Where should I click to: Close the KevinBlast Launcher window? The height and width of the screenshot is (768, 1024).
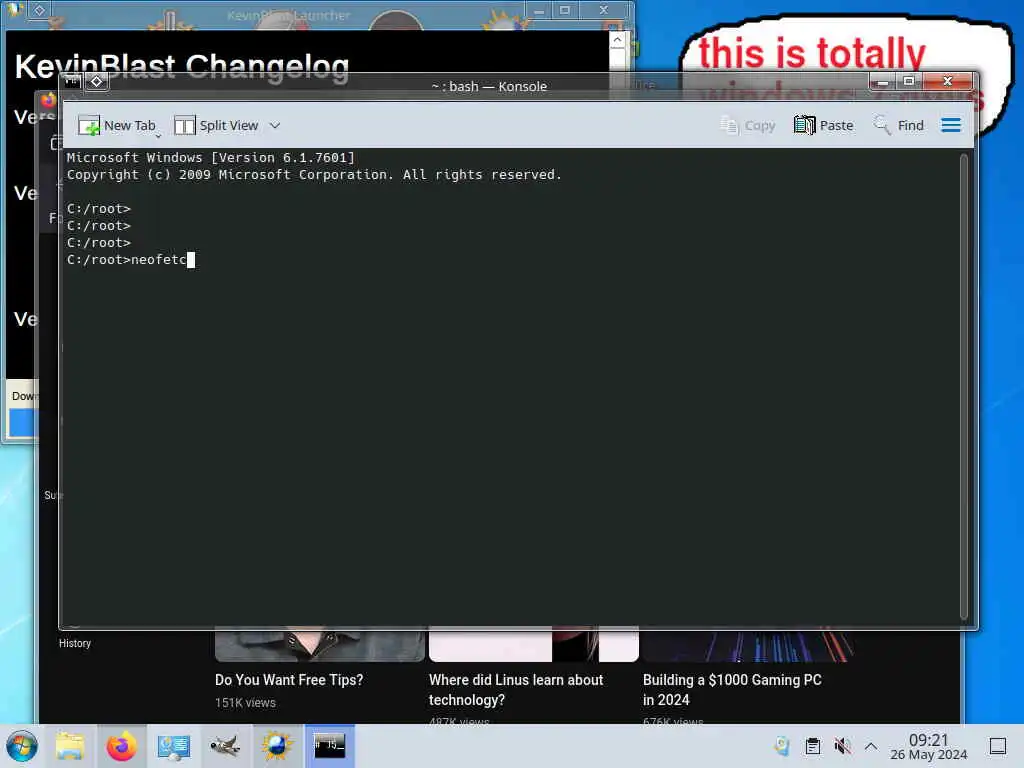click(604, 10)
